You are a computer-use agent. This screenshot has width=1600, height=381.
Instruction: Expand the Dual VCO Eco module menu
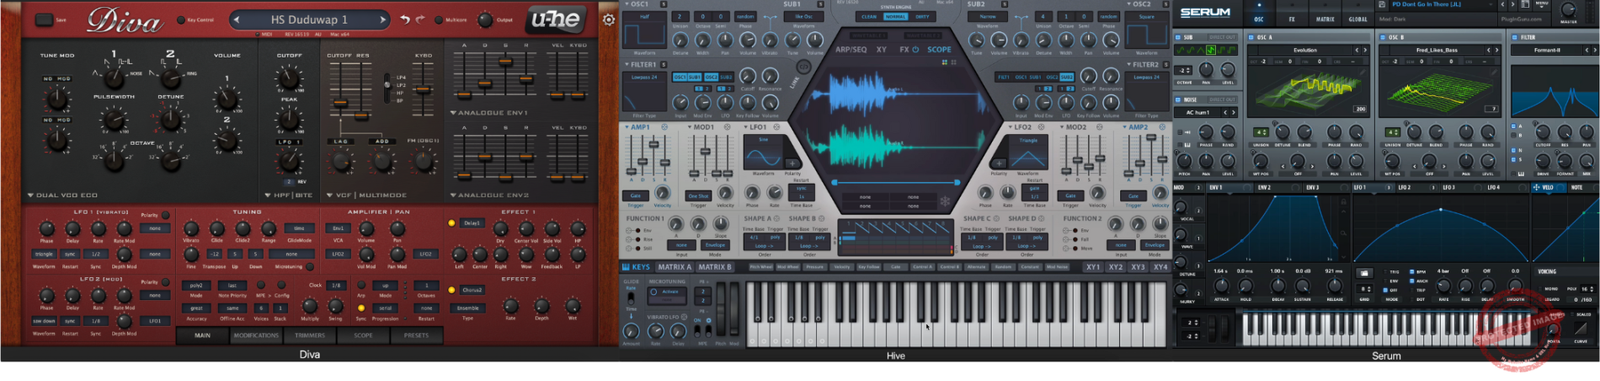pos(62,195)
